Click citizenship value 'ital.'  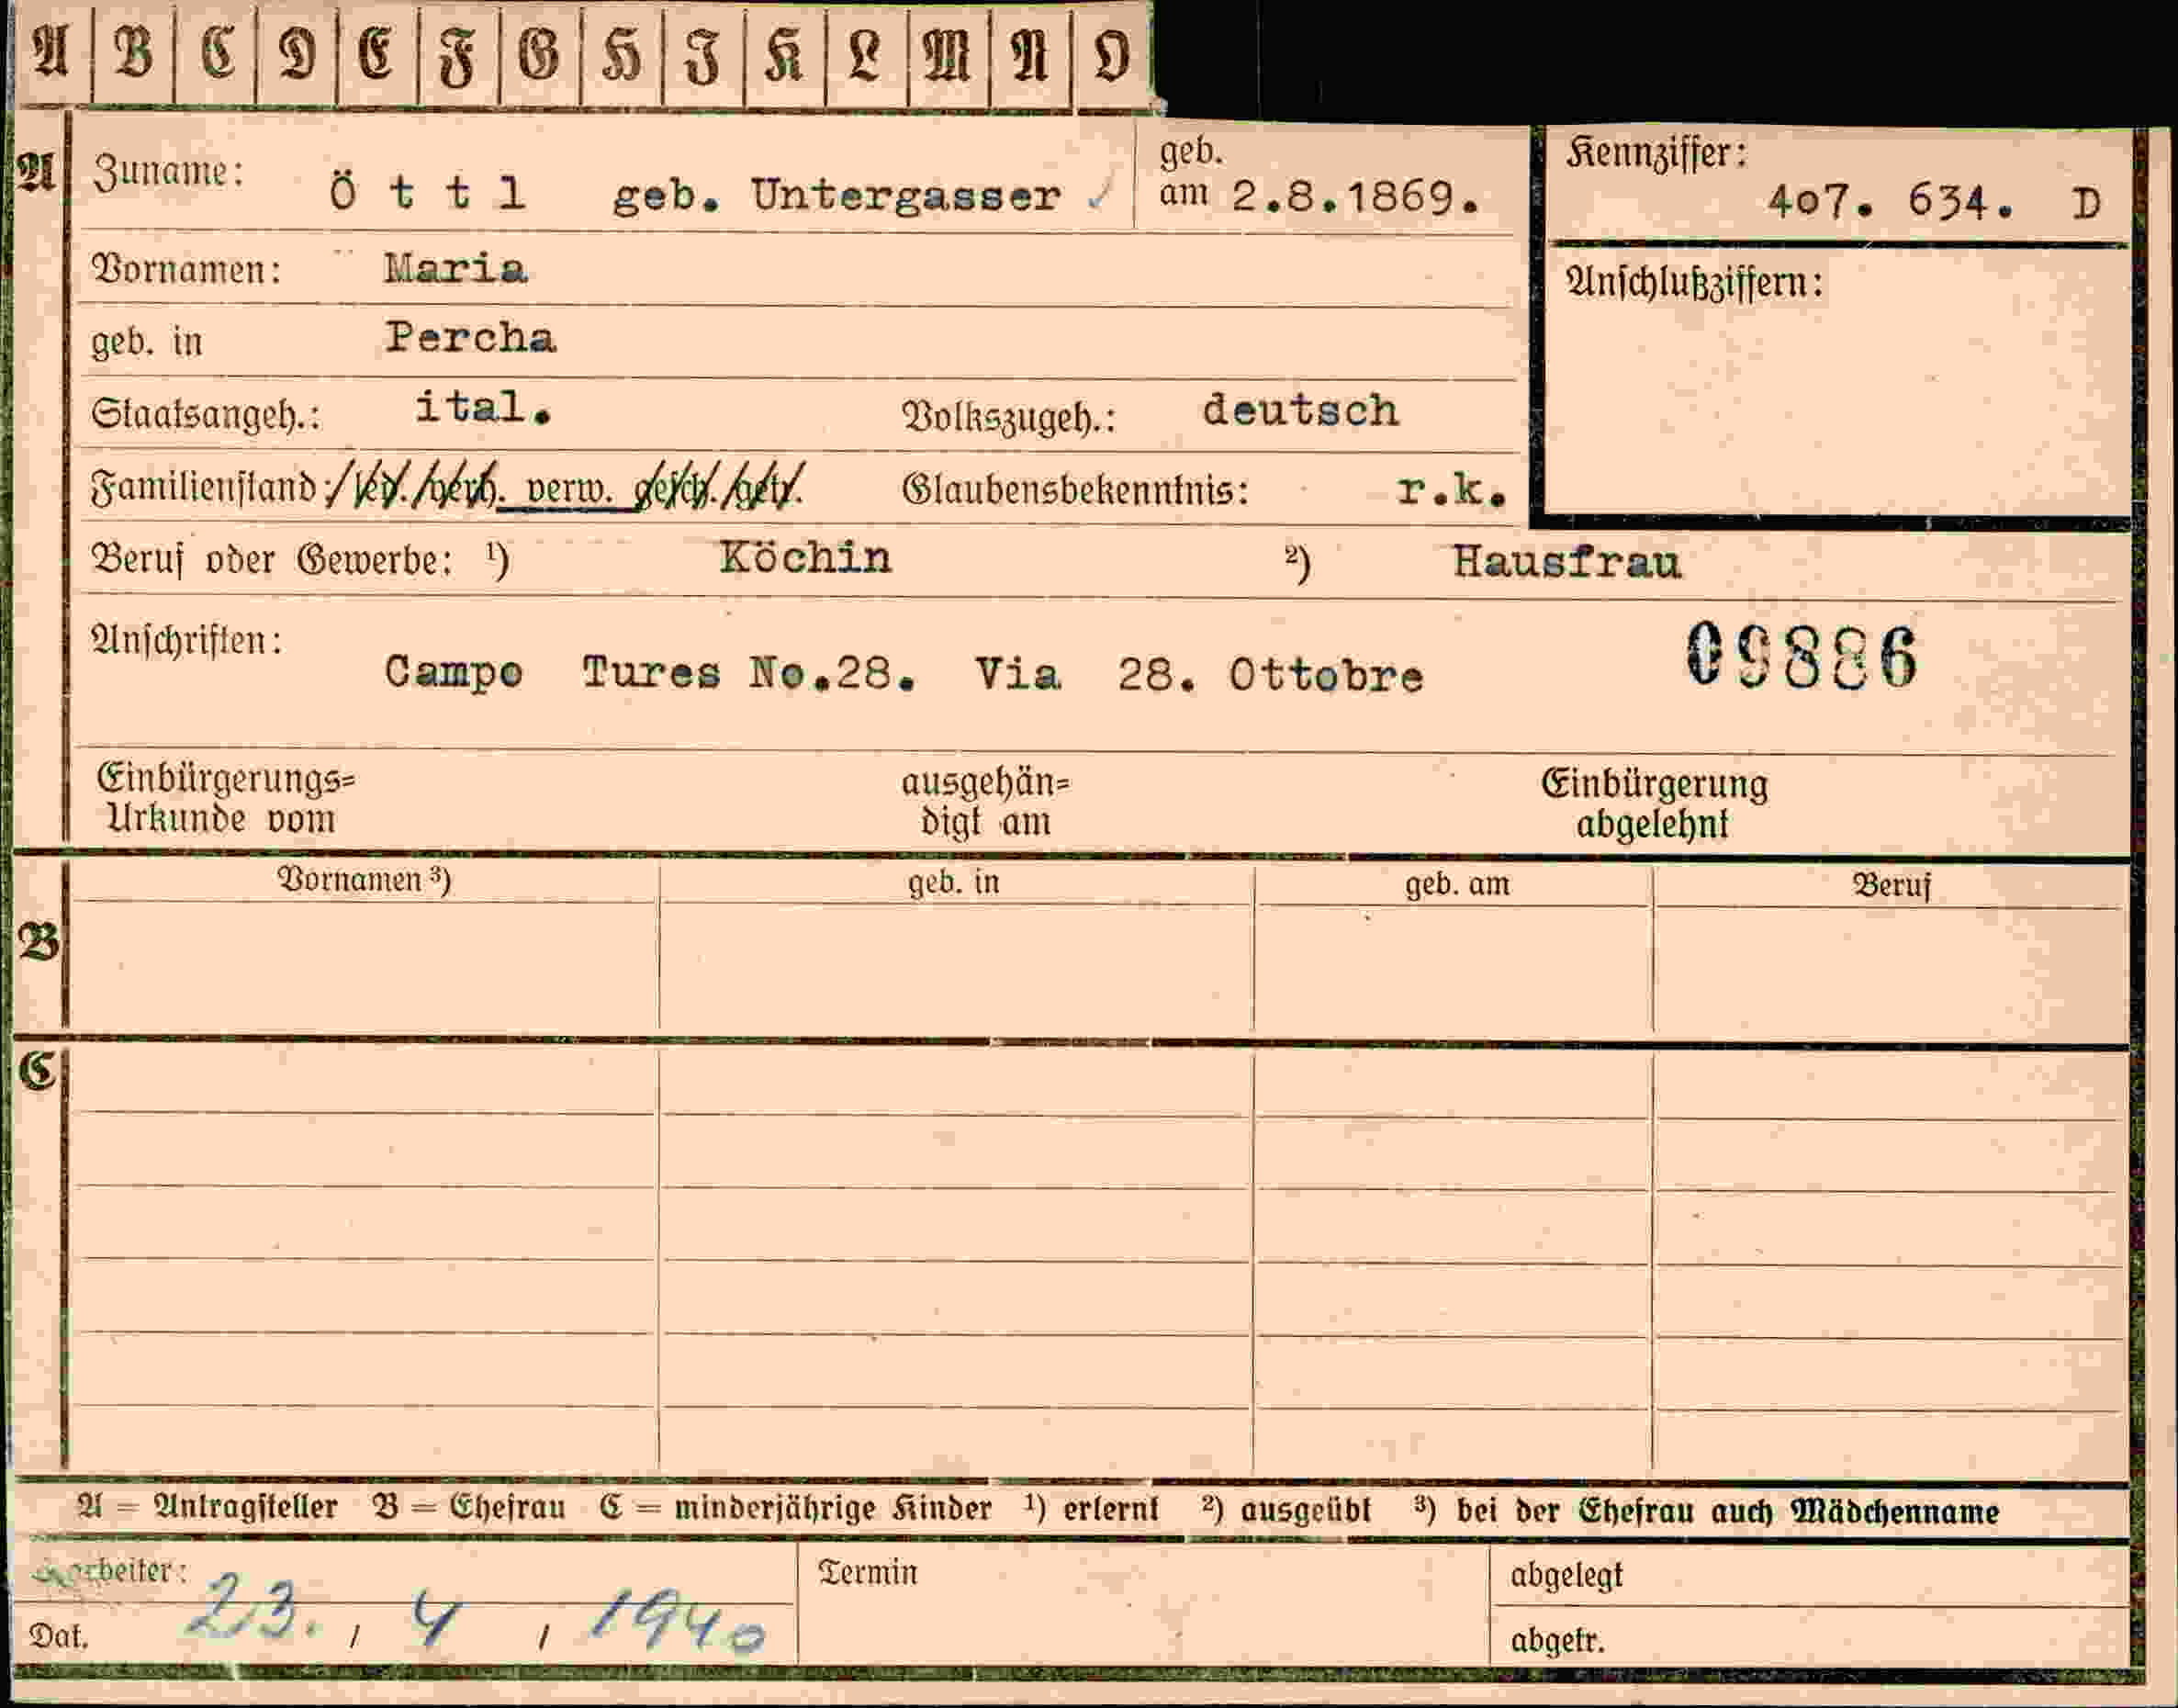483,407
